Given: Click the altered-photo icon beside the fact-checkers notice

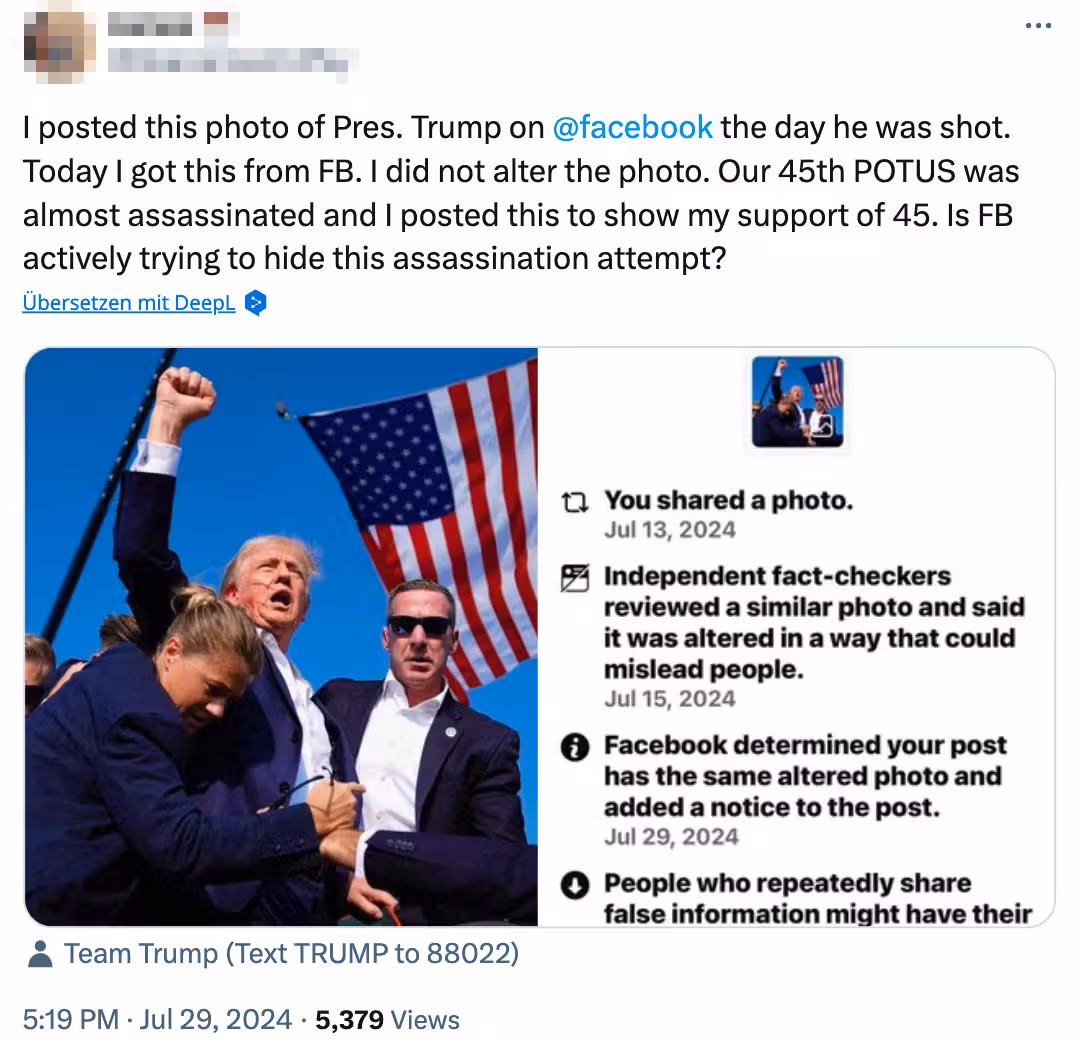Looking at the screenshot, I should pos(575,579).
